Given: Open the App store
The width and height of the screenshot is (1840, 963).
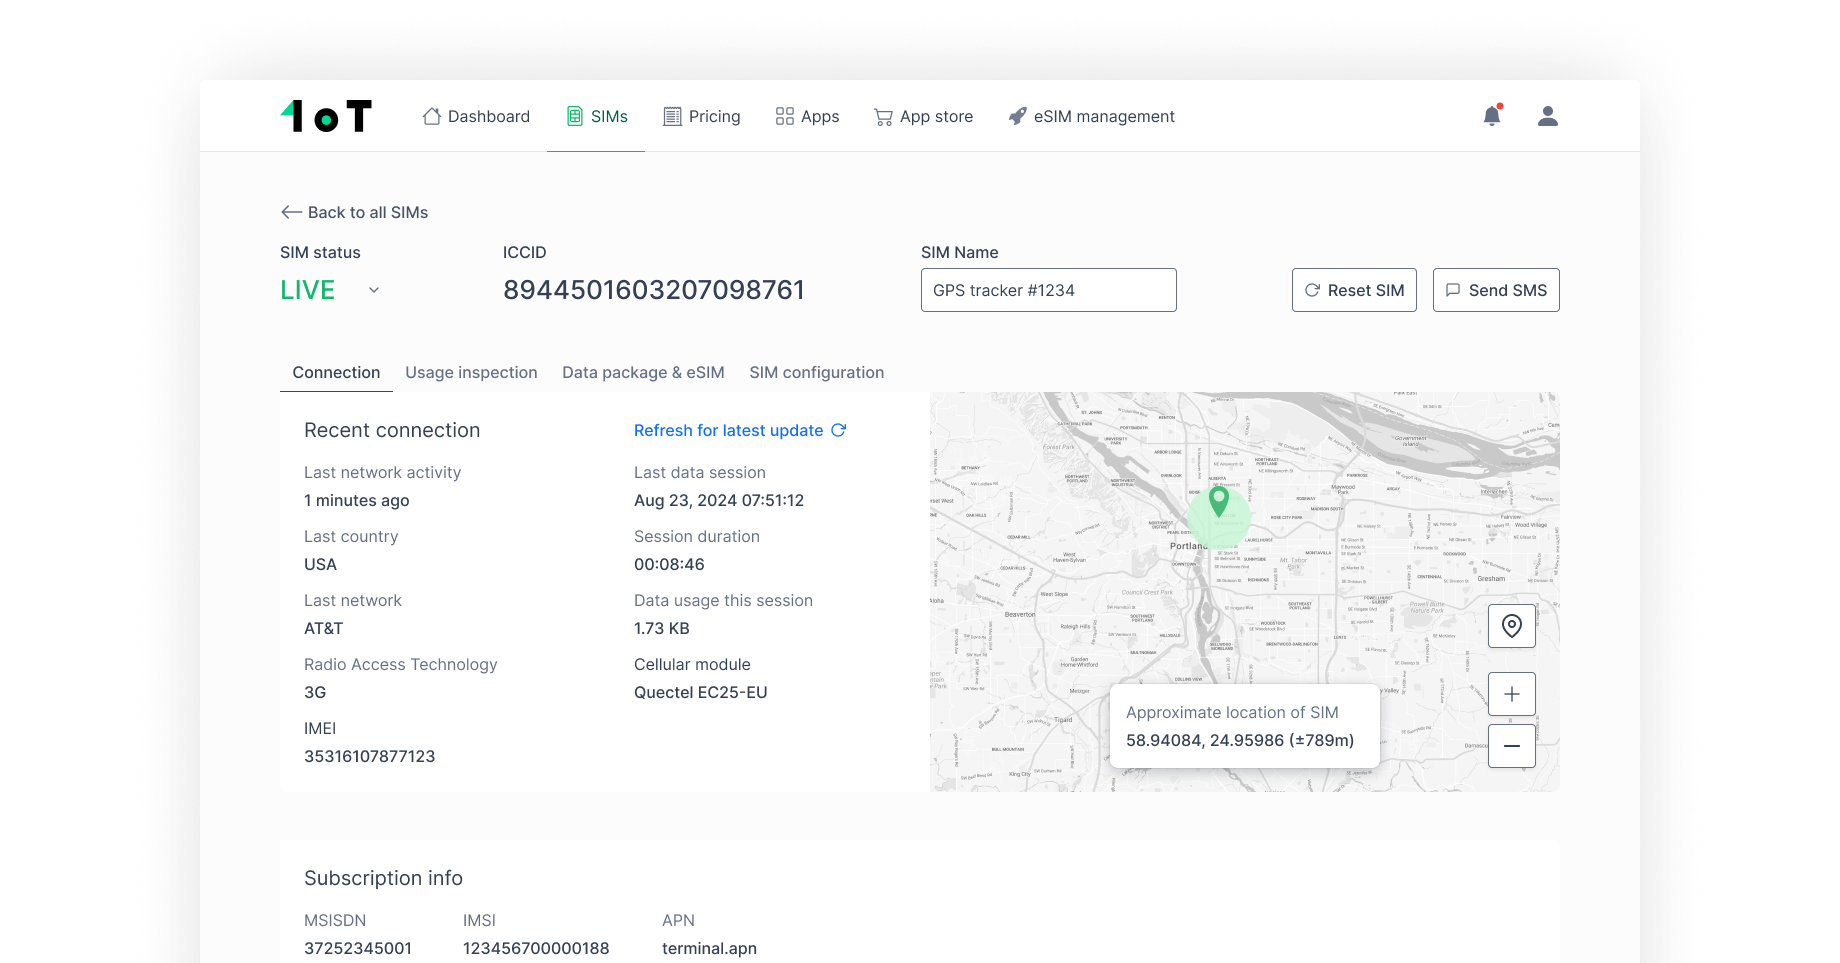Looking at the screenshot, I should (924, 116).
